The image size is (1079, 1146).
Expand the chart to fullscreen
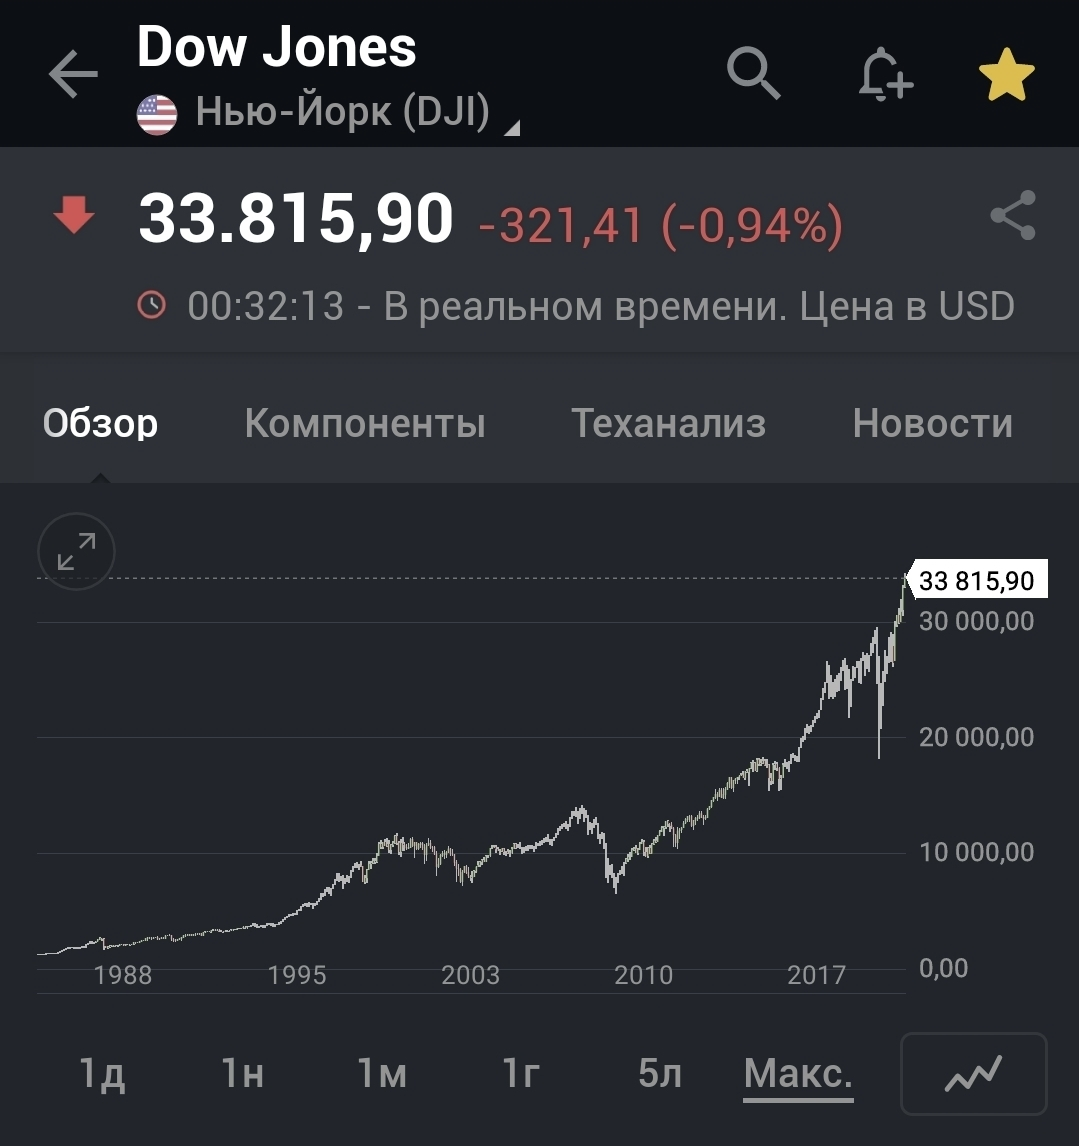pyautogui.click(x=76, y=551)
